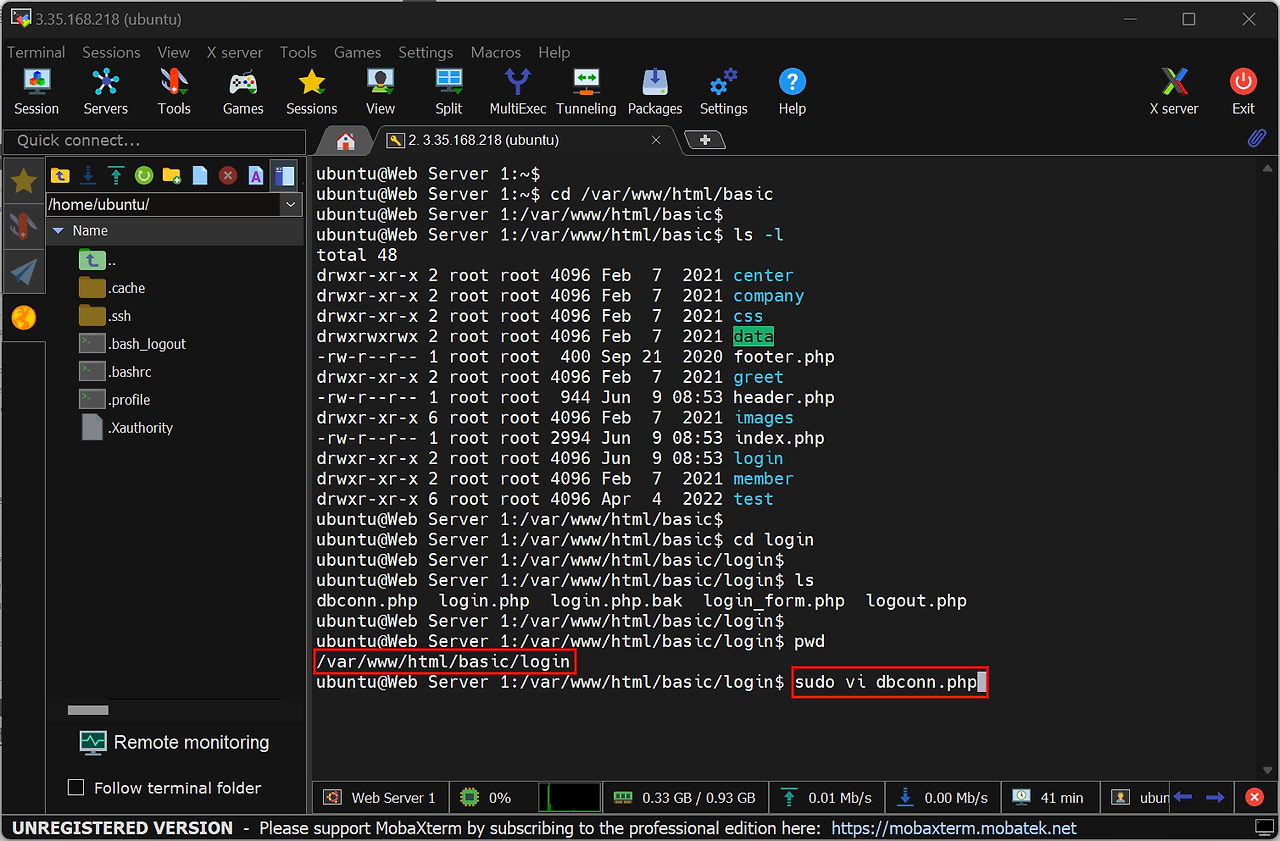Enable Follow terminal folder checkbox

click(x=76, y=788)
